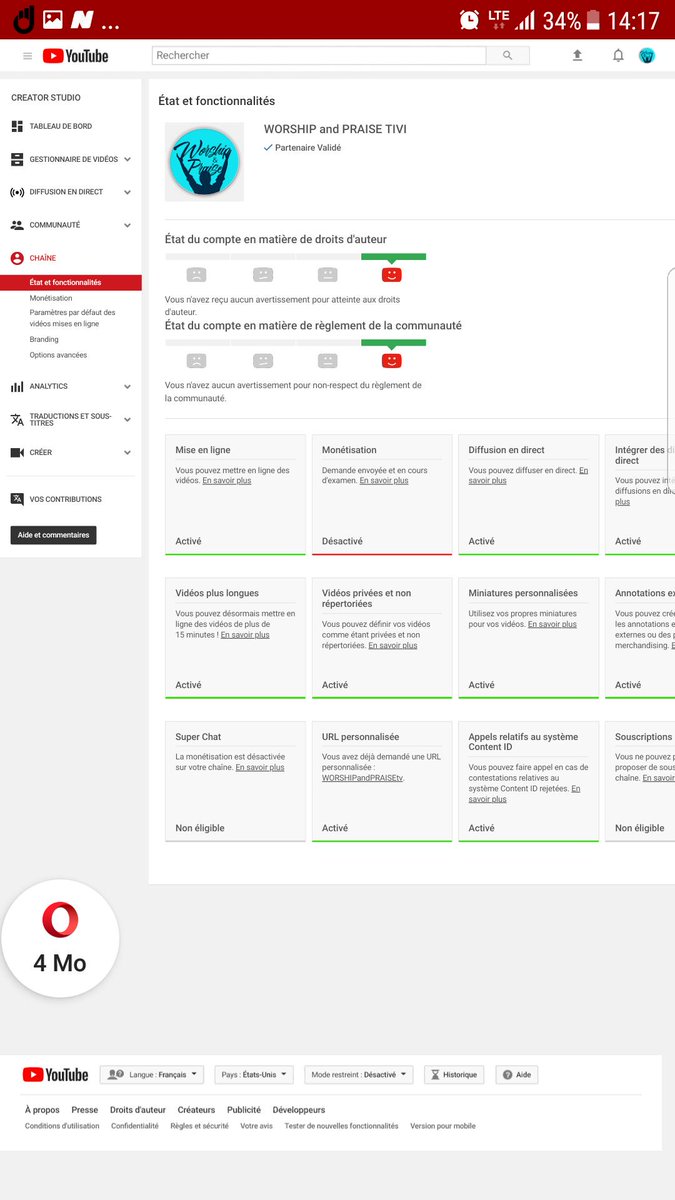Click the Confidentialité footer link
This screenshot has width=675, height=1200.
(x=135, y=1126)
